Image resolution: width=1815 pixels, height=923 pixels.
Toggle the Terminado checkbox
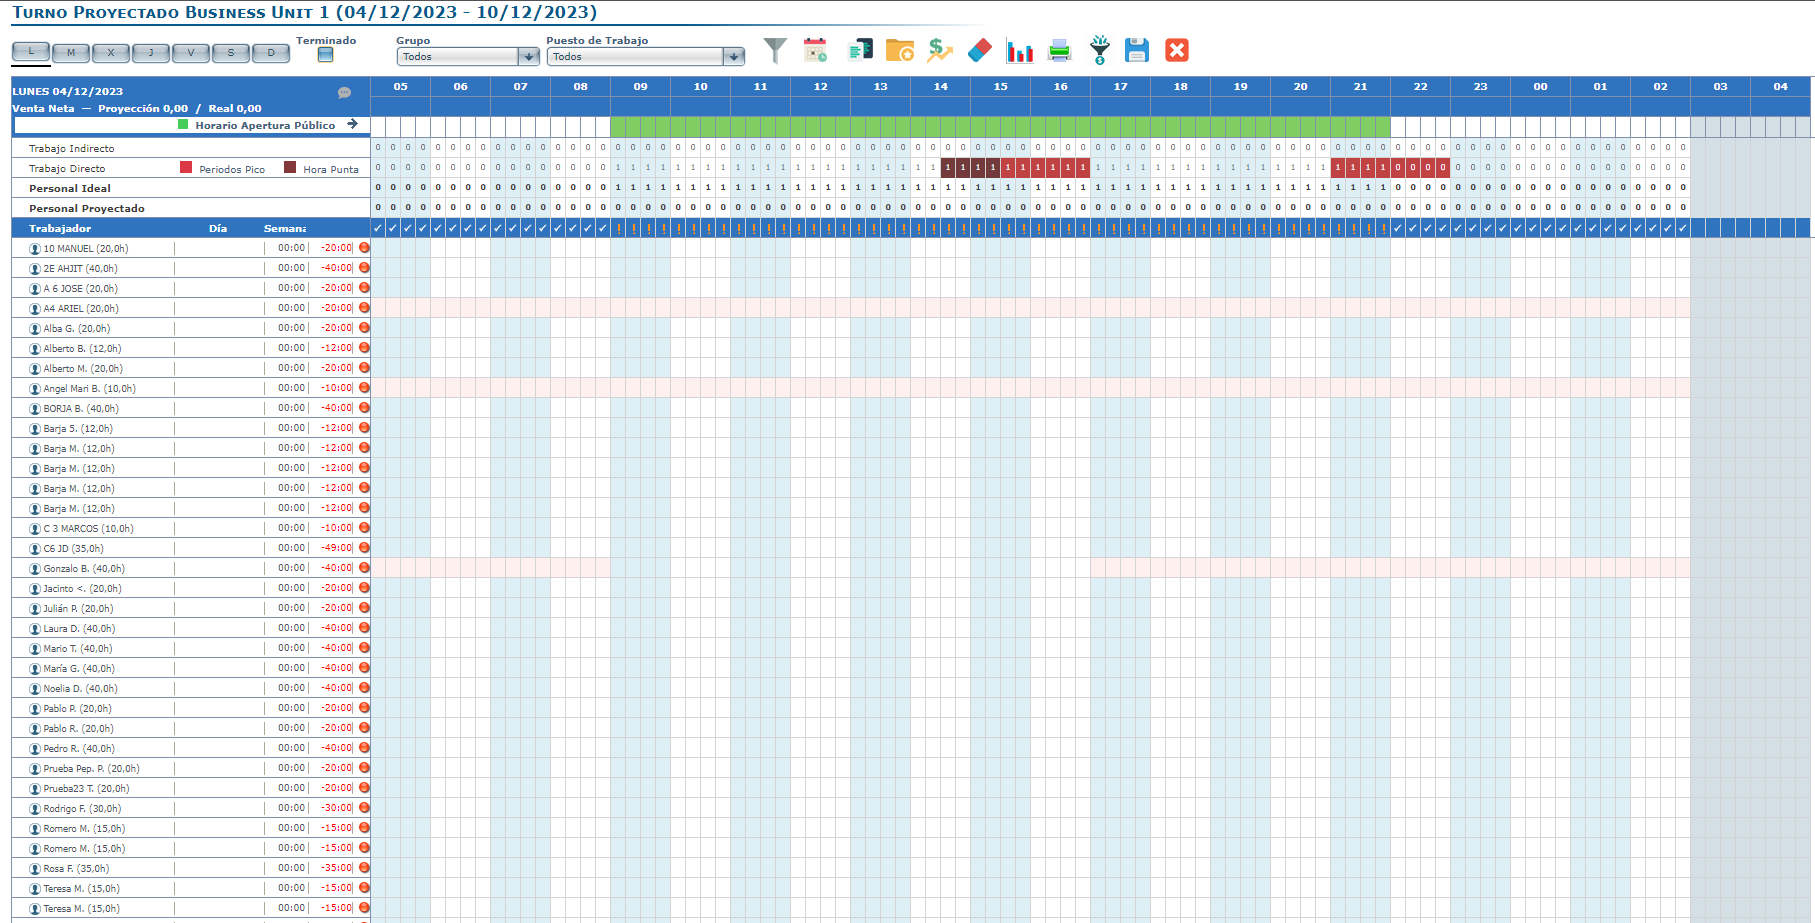tap(325, 56)
